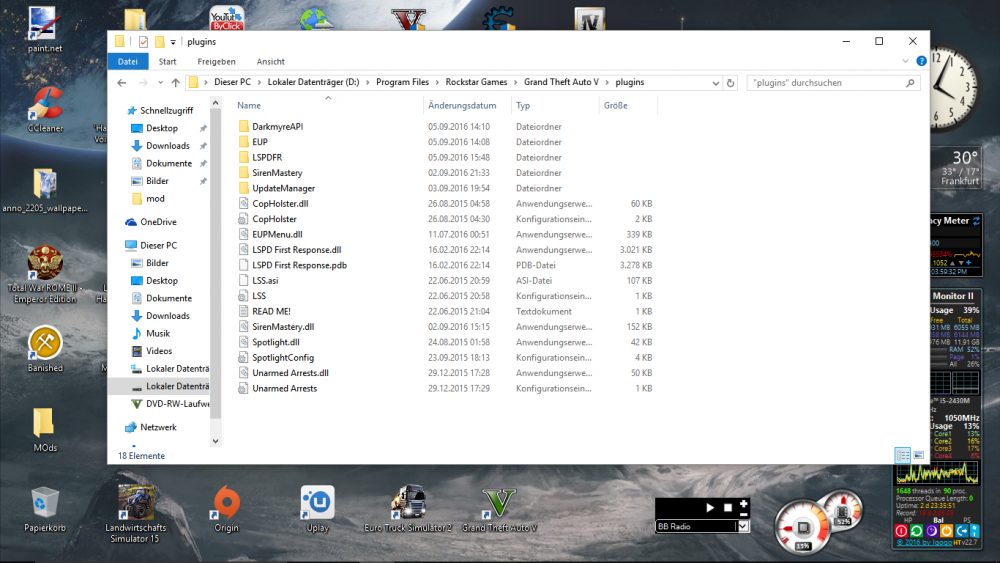Click the search magnifier icon
The image size is (1000, 563).
(x=910, y=83)
